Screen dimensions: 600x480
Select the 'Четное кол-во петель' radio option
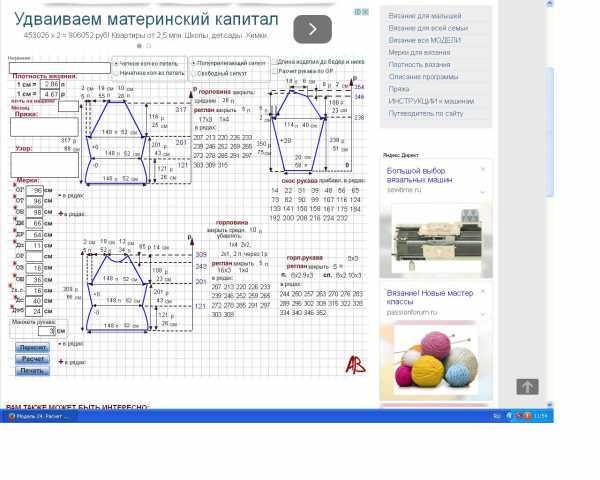pos(114,62)
